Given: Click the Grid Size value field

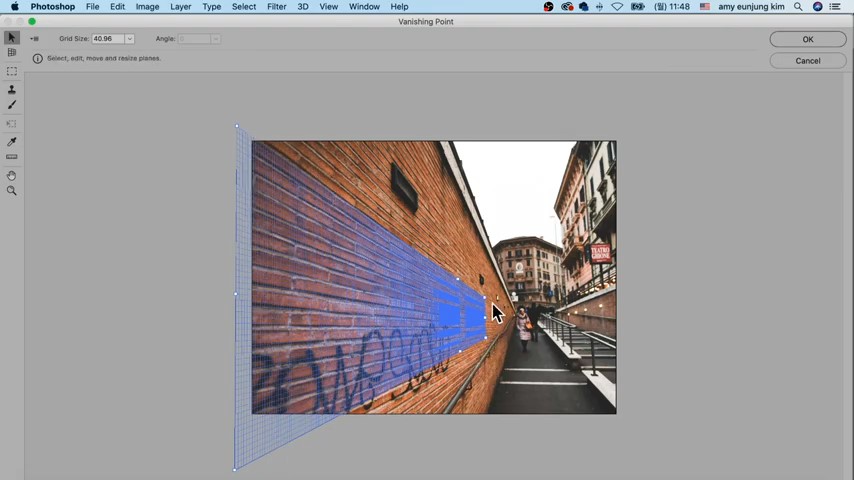Looking at the screenshot, I should [x=107, y=39].
